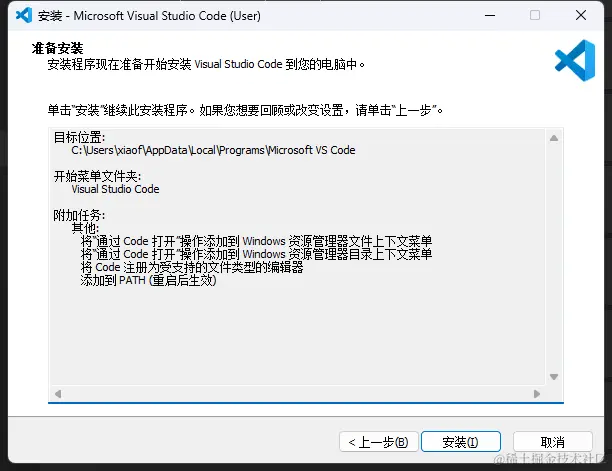Click the line about 资源管理器目录上下文菜单
The width and height of the screenshot is (612, 471).
(x=256, y=254)
